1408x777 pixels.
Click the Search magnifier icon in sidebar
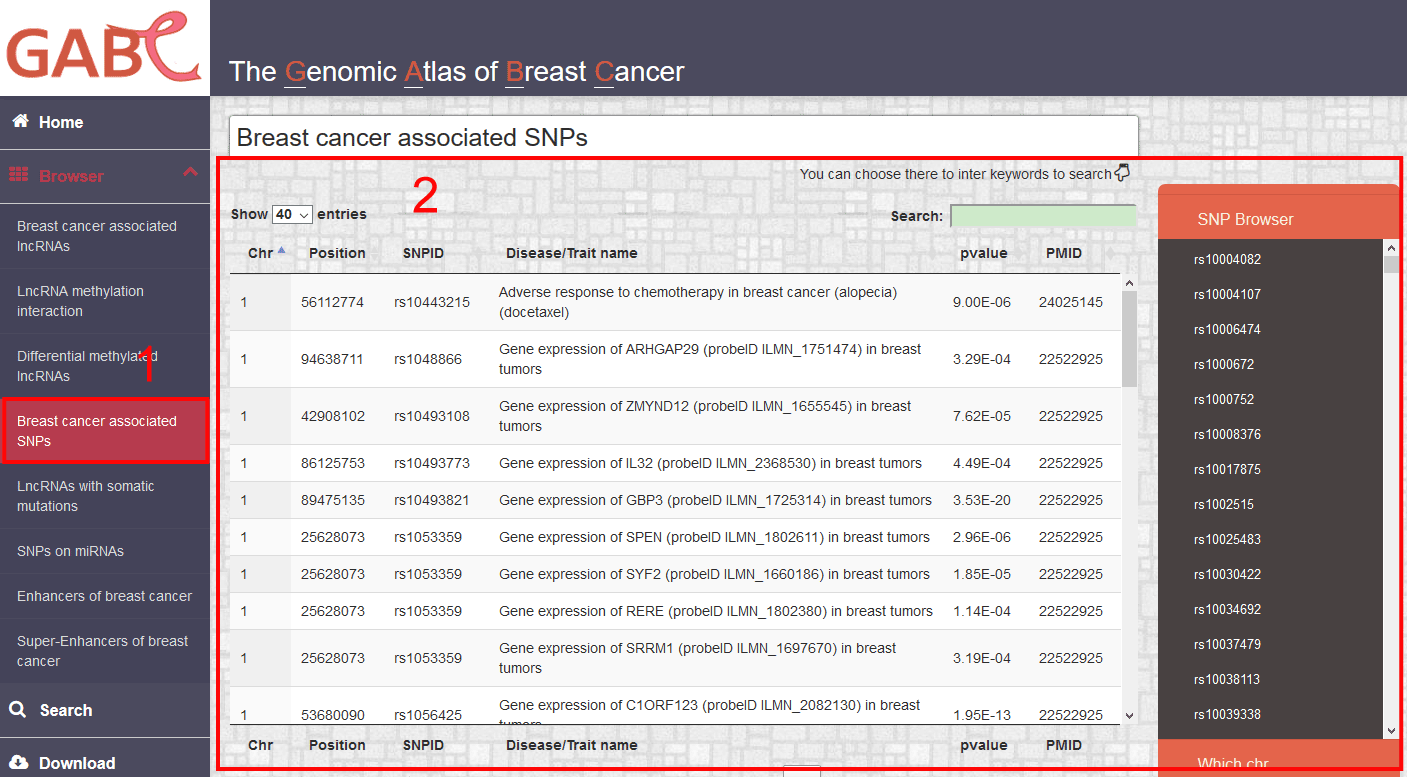(x=18, y=710)
